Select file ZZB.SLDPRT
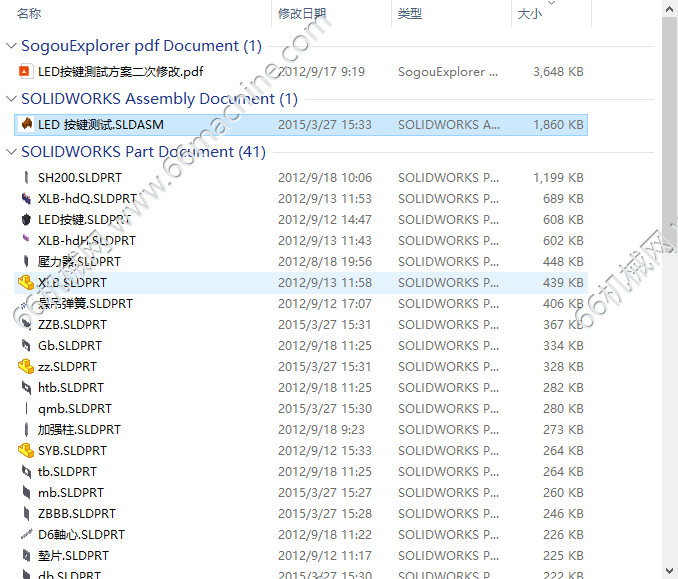Image resolution: width=678 pixels, height=579 pixels. 72,324
